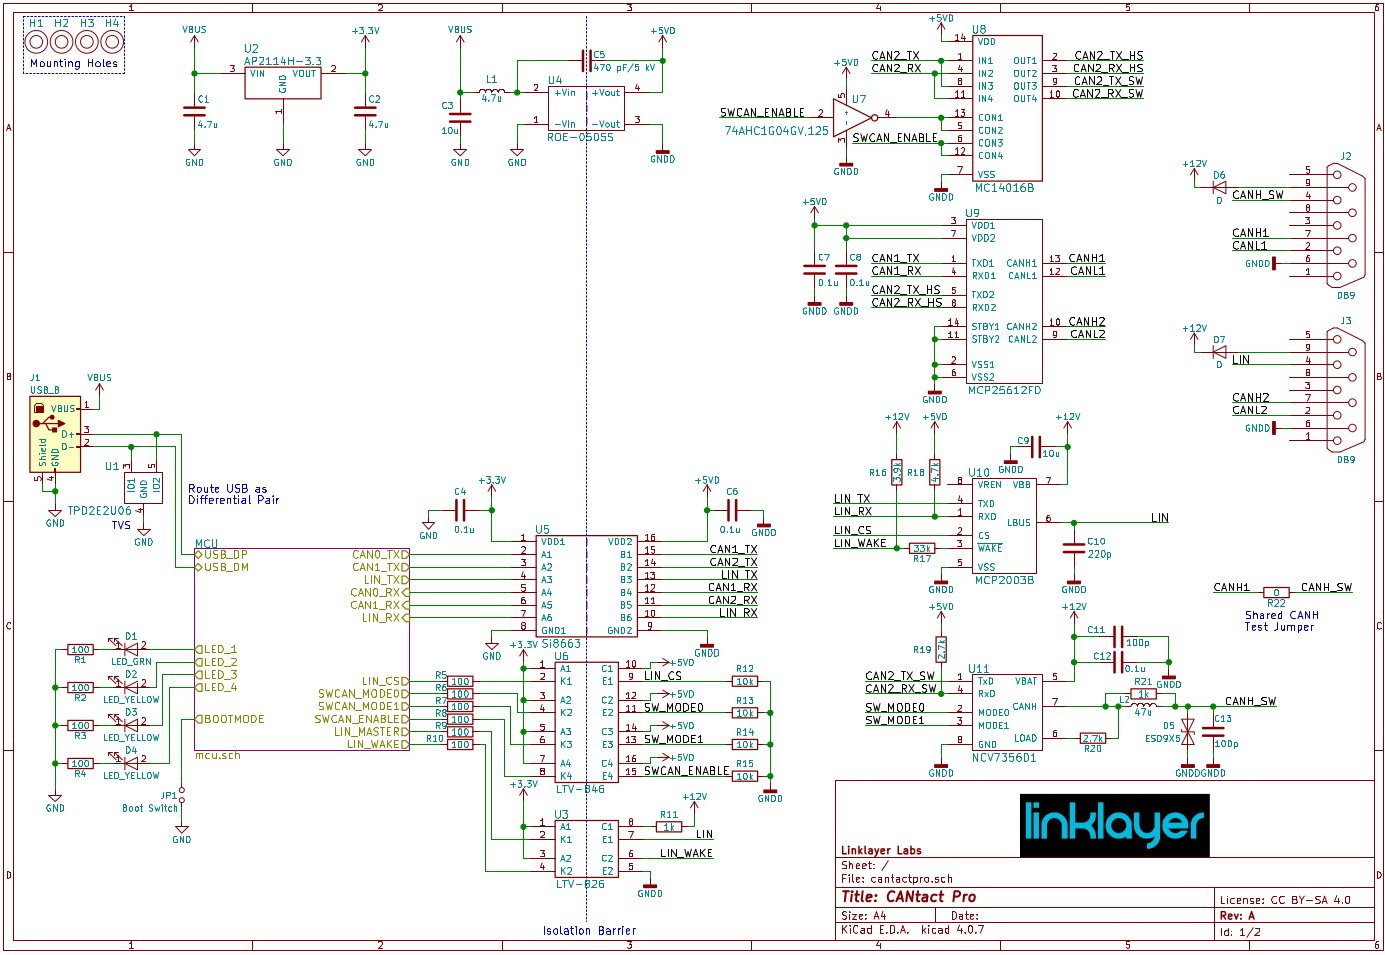Image resolution: width=1385 pixels, height=955 pixels.
Task: Select the U4 ROE-0505S DC-DC converter
Action: tap(586, 108)
